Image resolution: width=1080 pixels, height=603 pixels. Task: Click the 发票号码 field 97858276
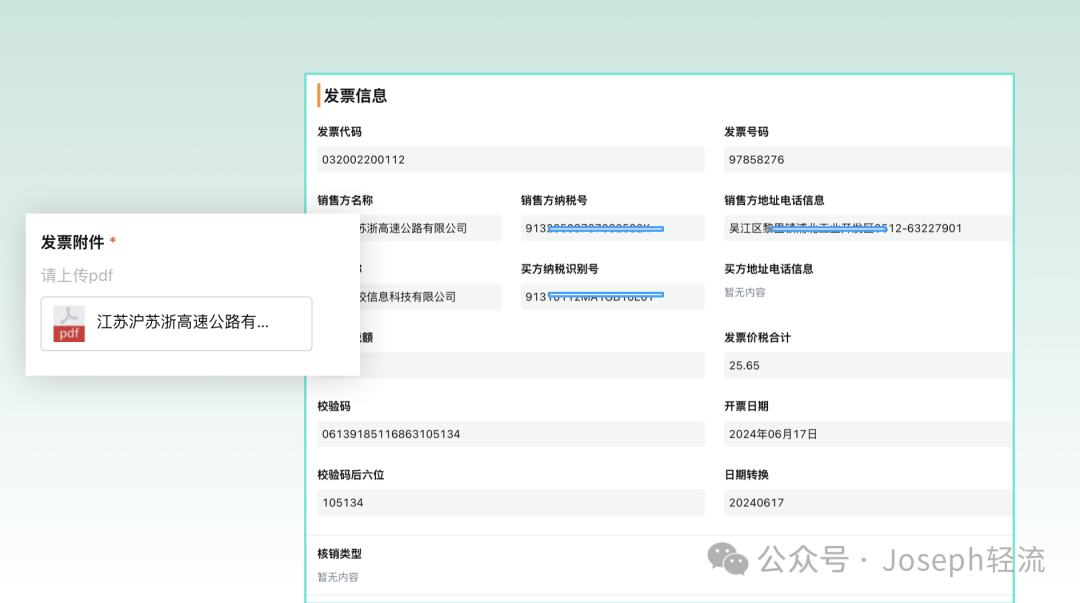click(x=868, y=159)
